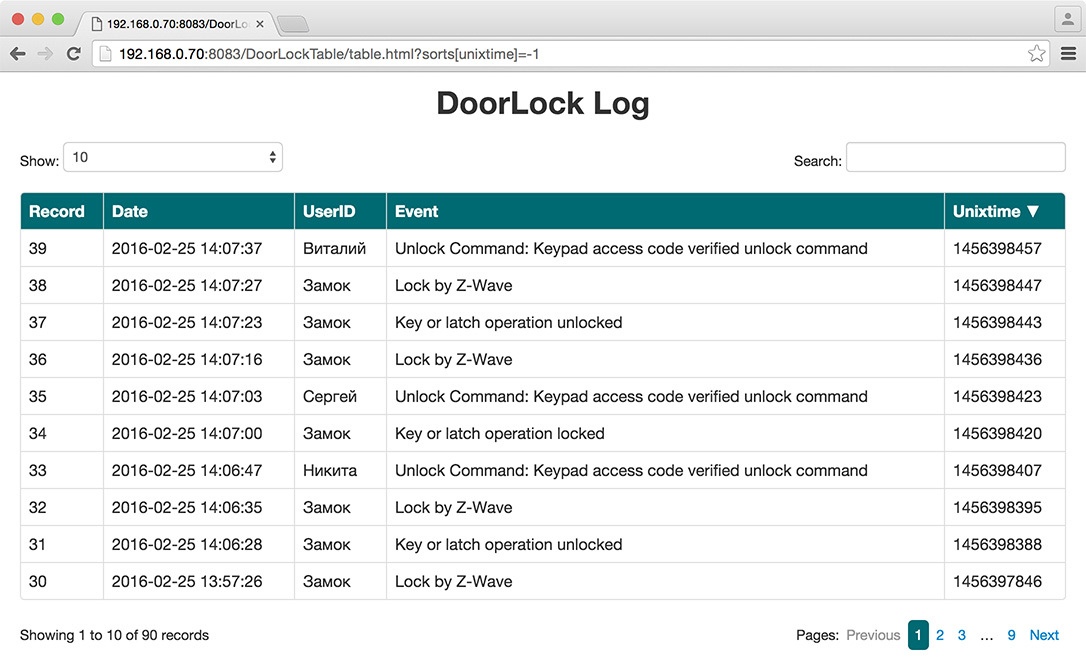Bookmark this page with star icon
The width and height of the screenshot is (1086, 660).
(x=1037, y=54)
